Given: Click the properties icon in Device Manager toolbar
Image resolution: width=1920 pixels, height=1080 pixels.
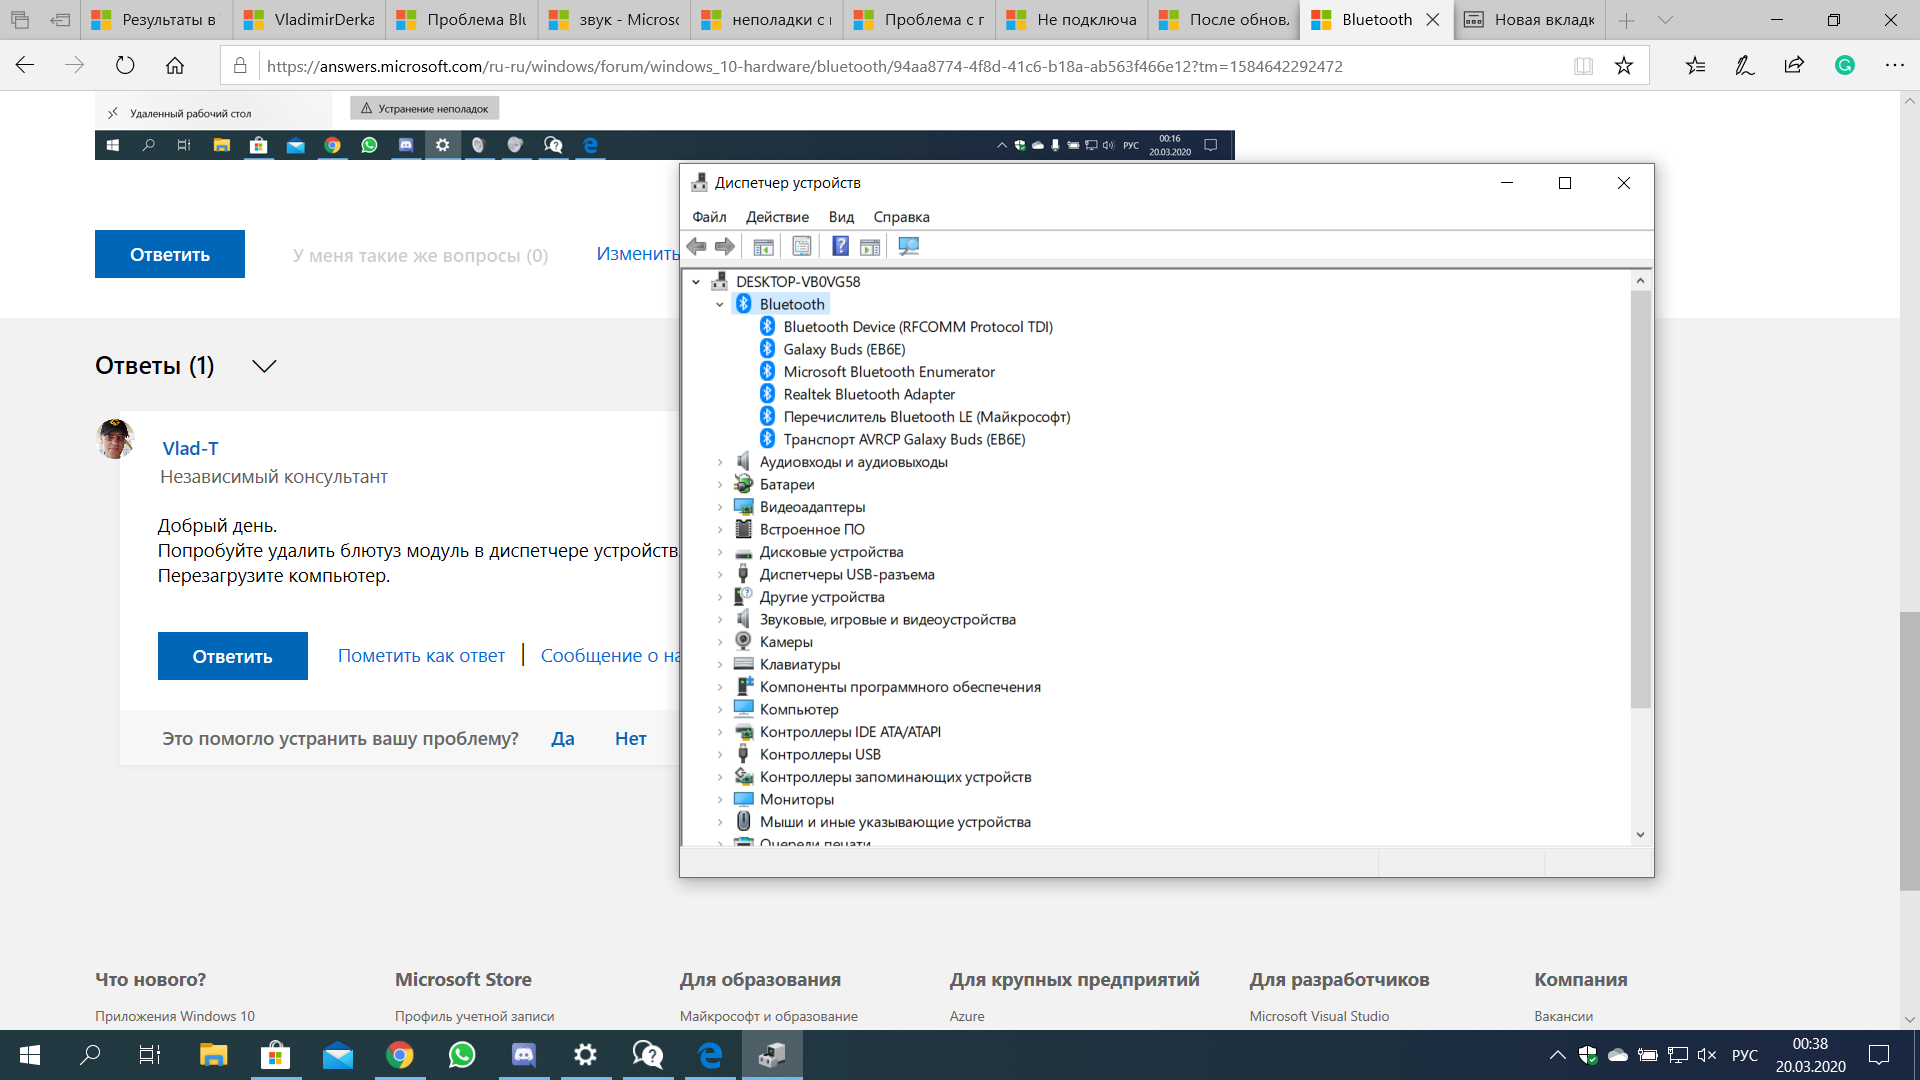Looking at the screenshot, I should tap(802, 247).
